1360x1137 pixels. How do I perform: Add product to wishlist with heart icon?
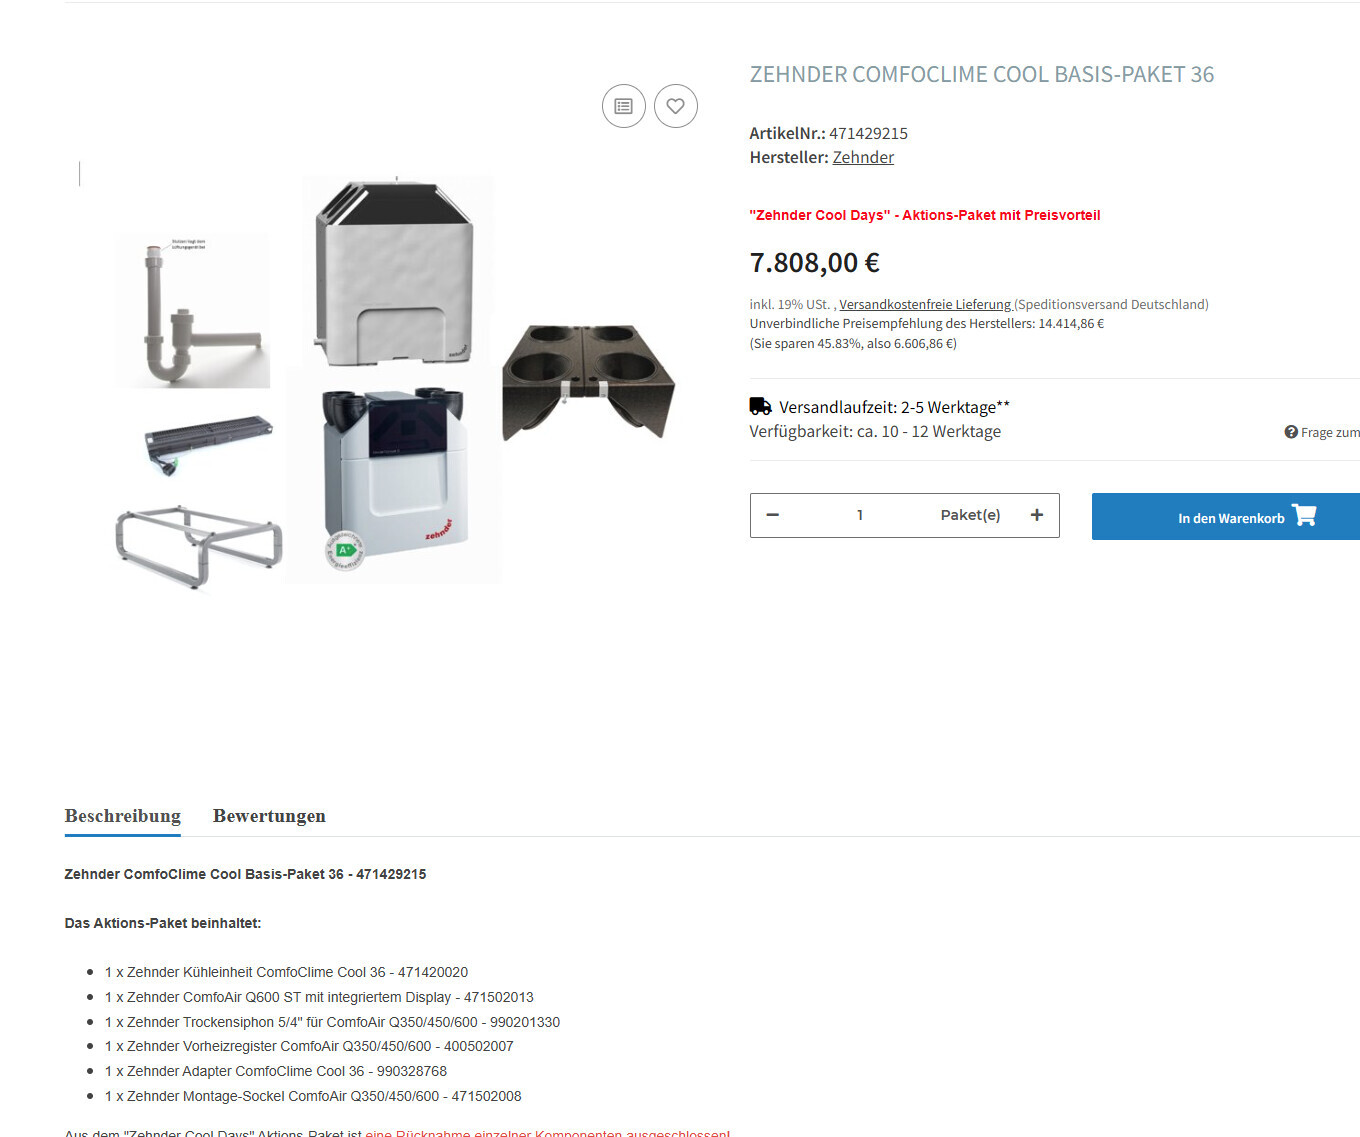point(676,106)
